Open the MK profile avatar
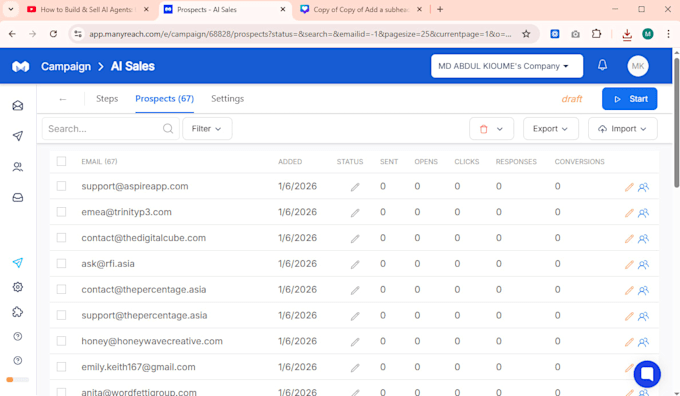The image size is (680, 396). [638, 66]
